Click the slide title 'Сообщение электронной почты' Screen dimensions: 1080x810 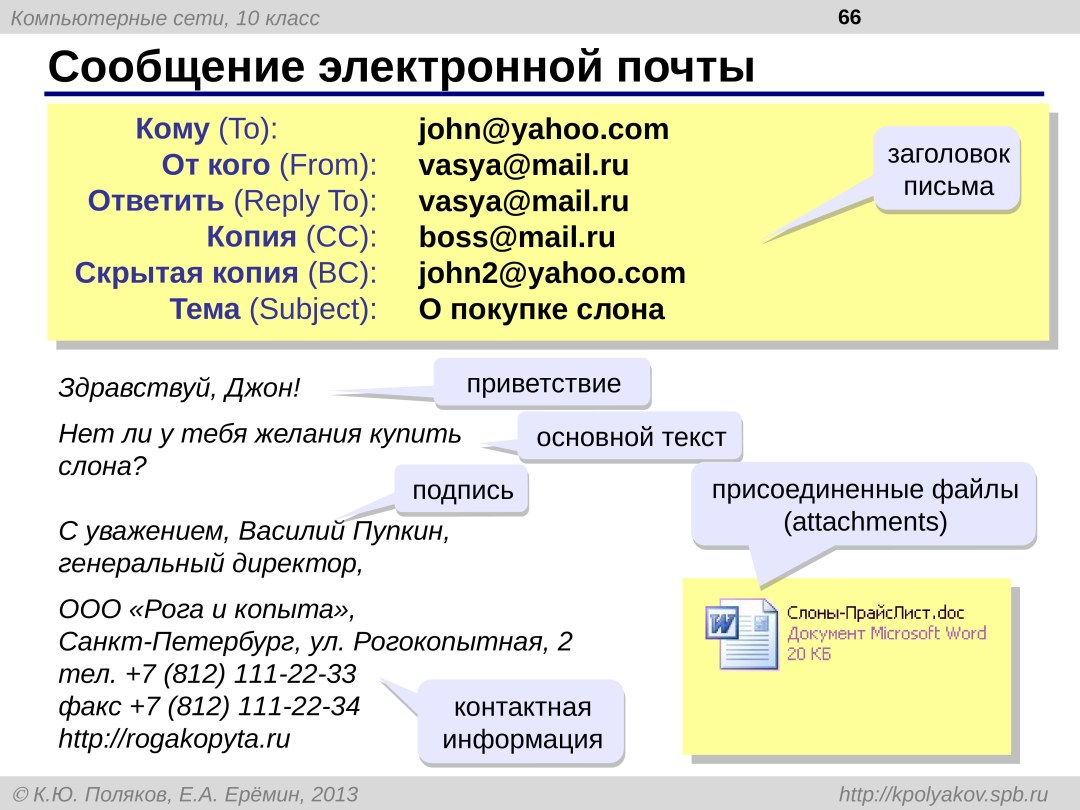(x=402, y=67)
